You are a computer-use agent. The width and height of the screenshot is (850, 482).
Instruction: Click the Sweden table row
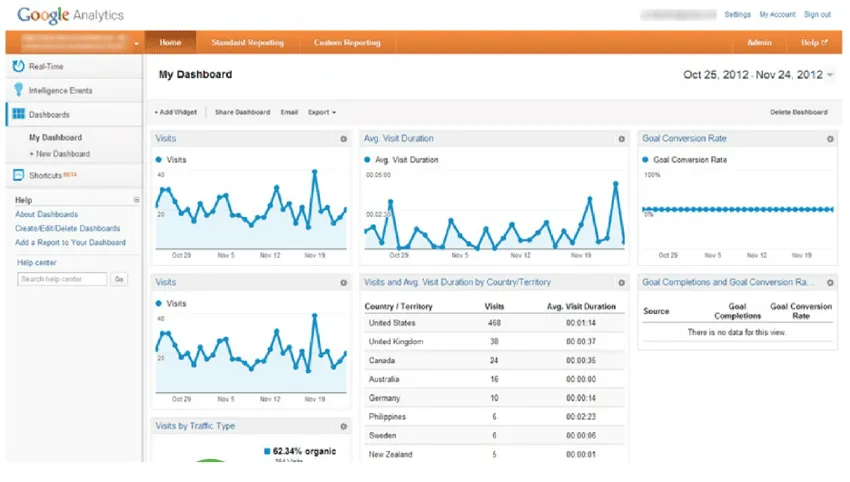point(494,436)
